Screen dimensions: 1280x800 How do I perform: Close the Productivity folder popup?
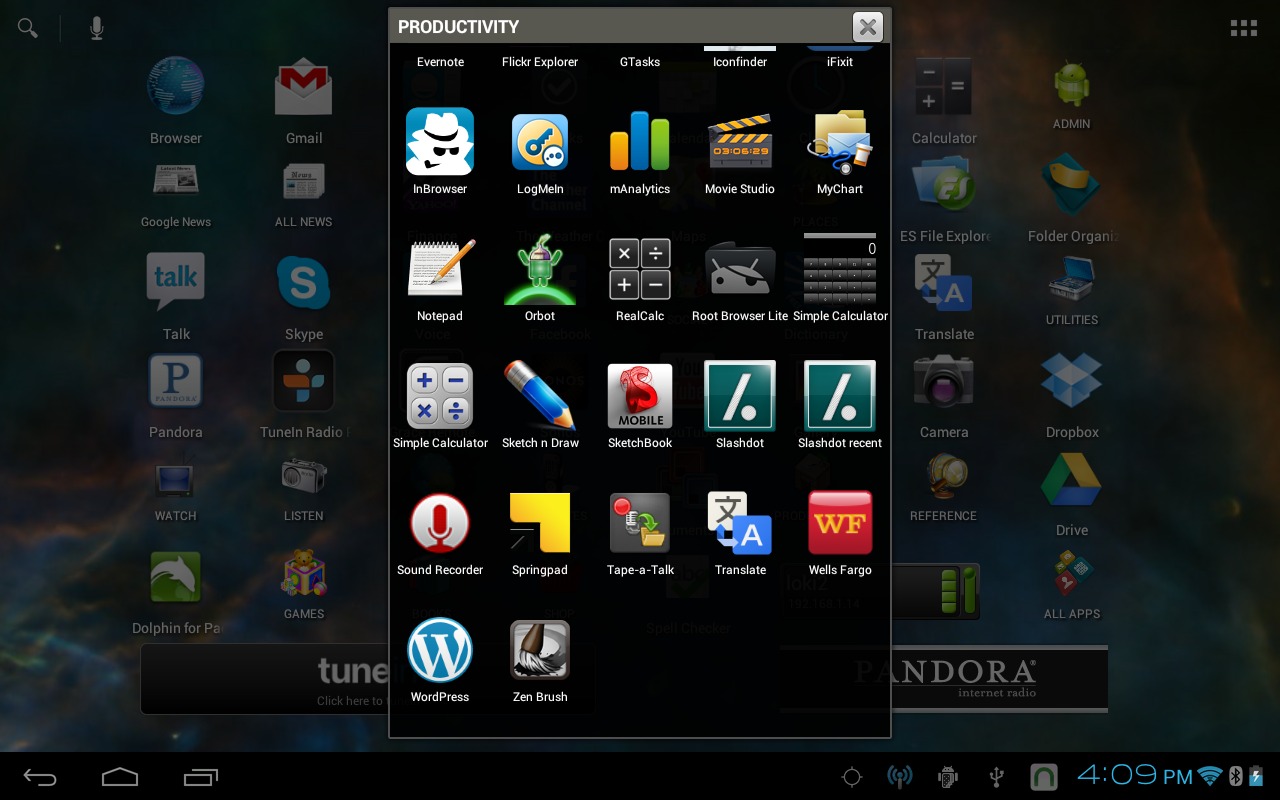[868, 27]
